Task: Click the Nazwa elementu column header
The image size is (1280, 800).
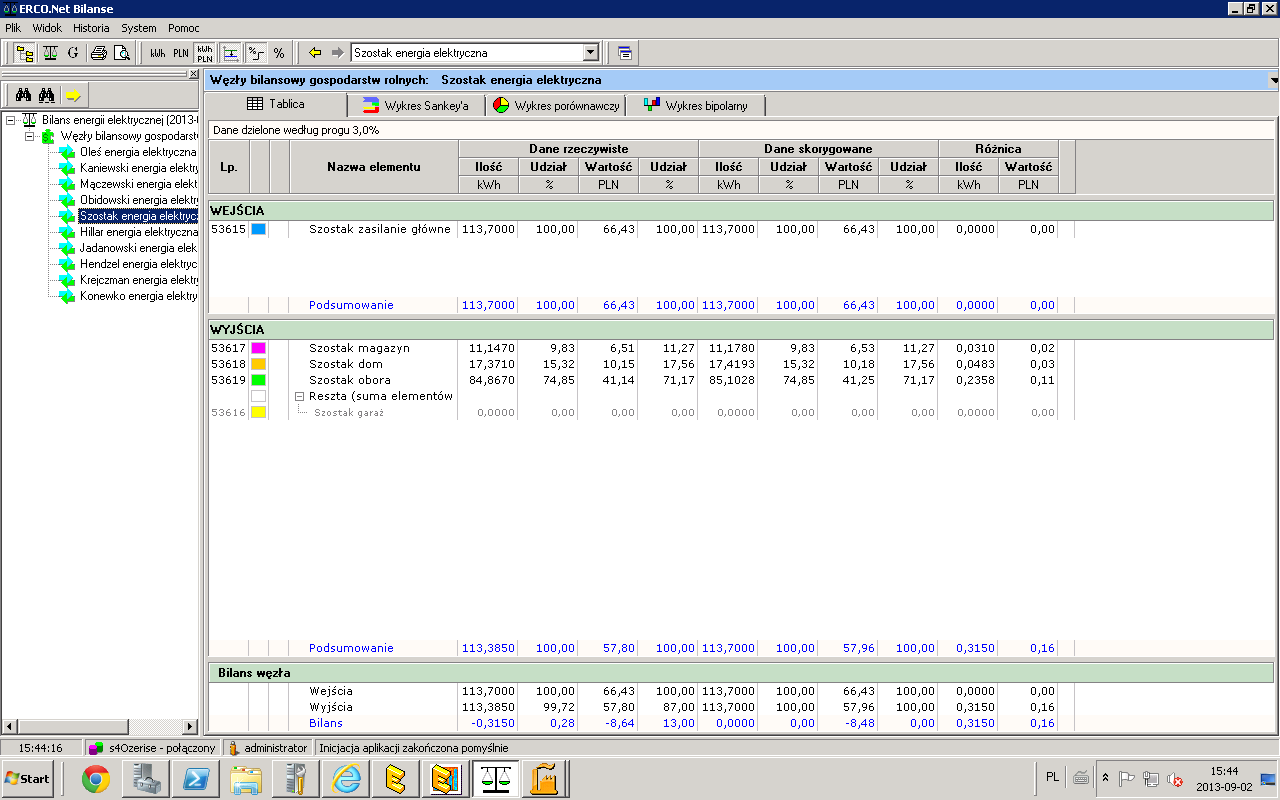Action: pyautogui.click(x=373, y=166)
